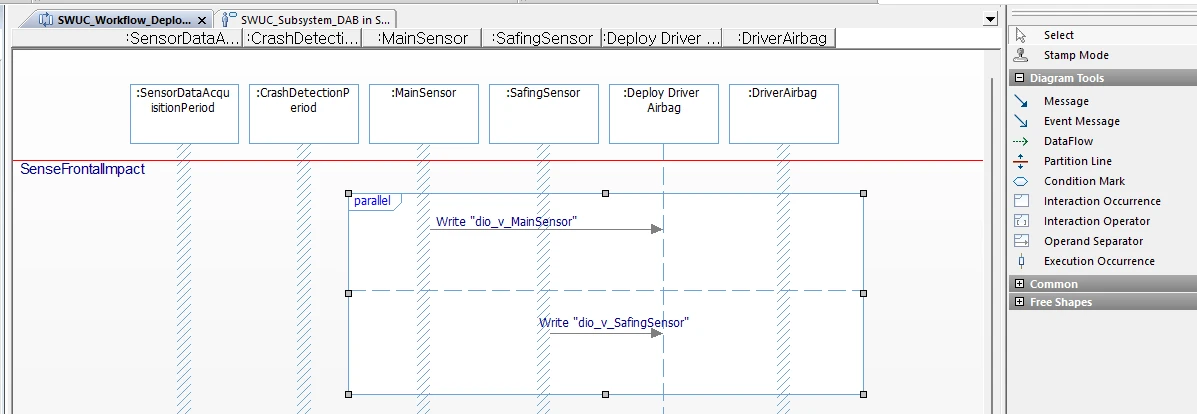1197x414 pixels.
Task: Switch to the SWUC_Subsystem_DAB tab
Action: pos(306,20)
